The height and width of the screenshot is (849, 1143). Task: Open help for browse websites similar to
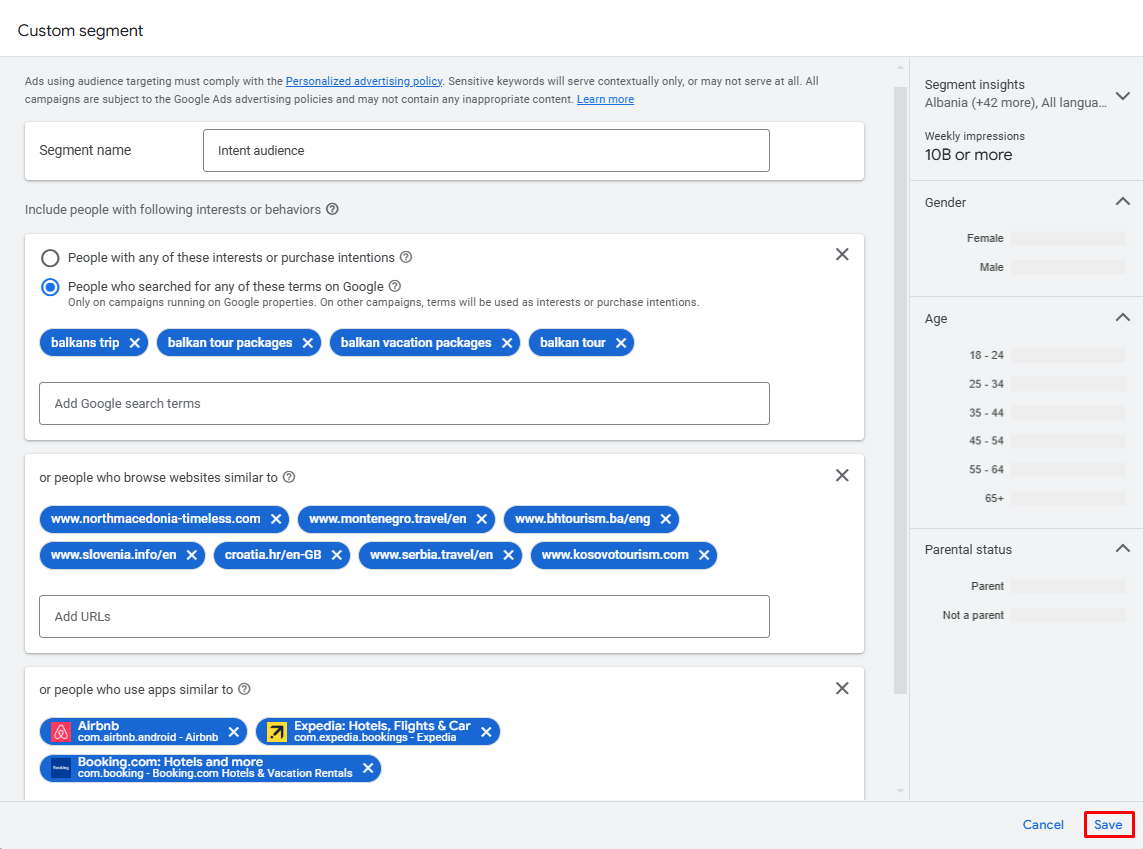coord(289,477)
